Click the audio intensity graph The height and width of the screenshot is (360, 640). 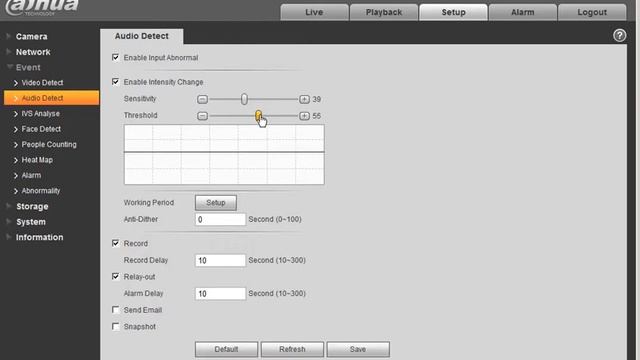224,155
